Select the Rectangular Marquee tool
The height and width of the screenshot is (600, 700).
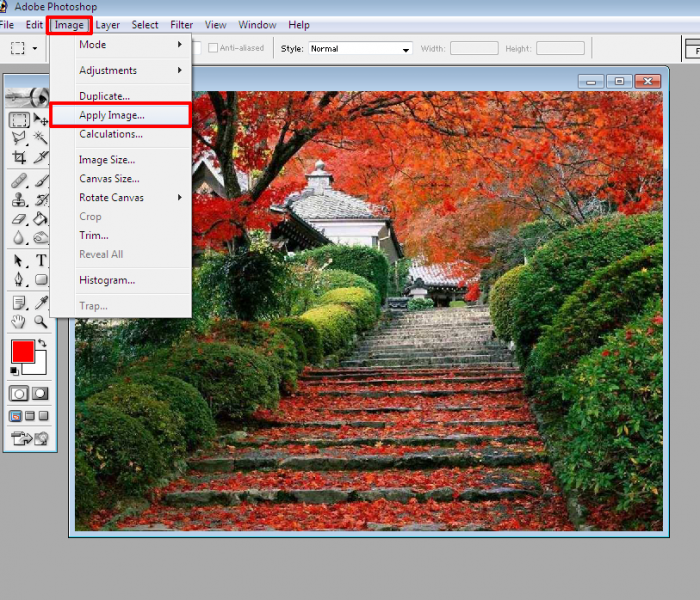(x=19, y=119)
